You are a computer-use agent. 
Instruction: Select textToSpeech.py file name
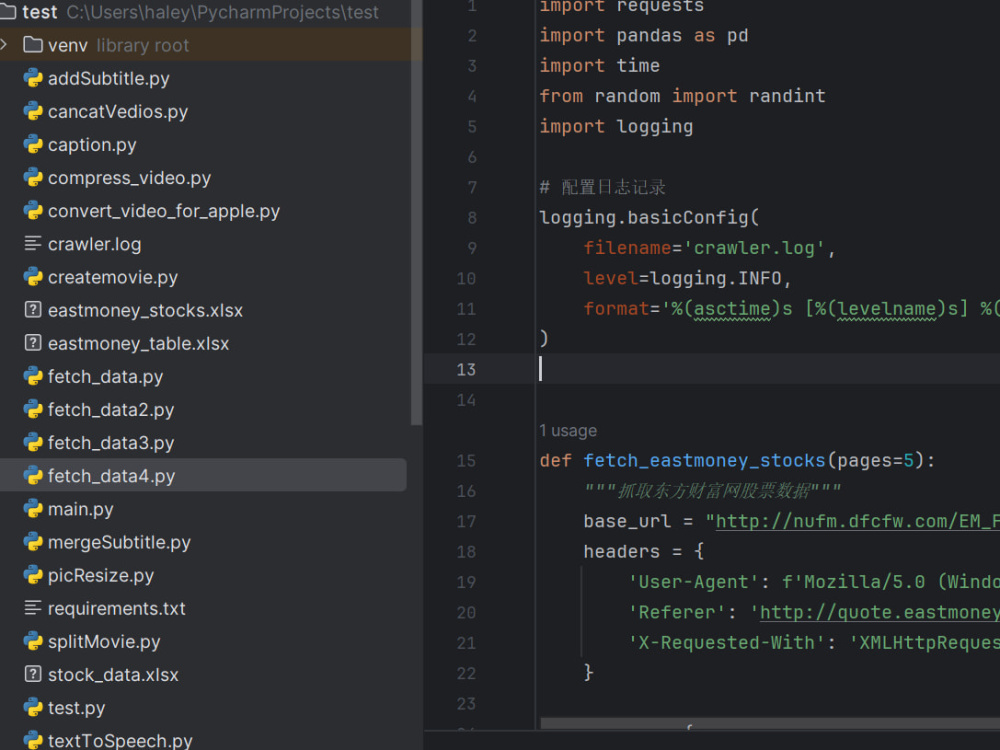pos(120,740)
